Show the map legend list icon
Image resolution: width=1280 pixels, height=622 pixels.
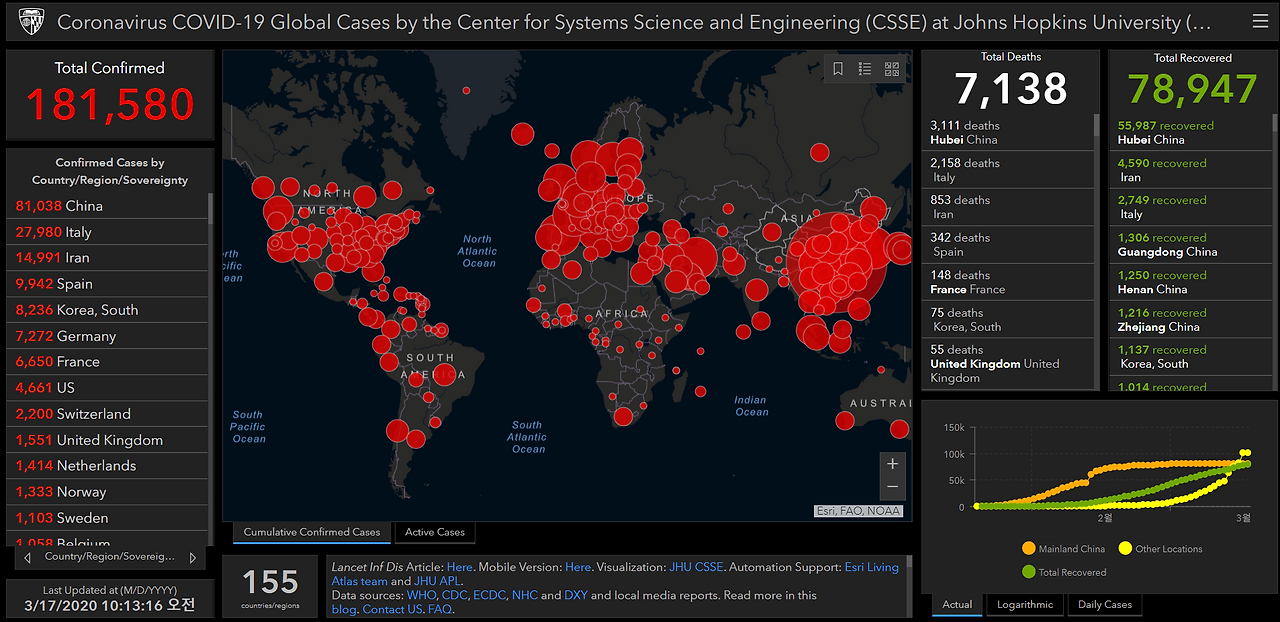click(865, 69)
